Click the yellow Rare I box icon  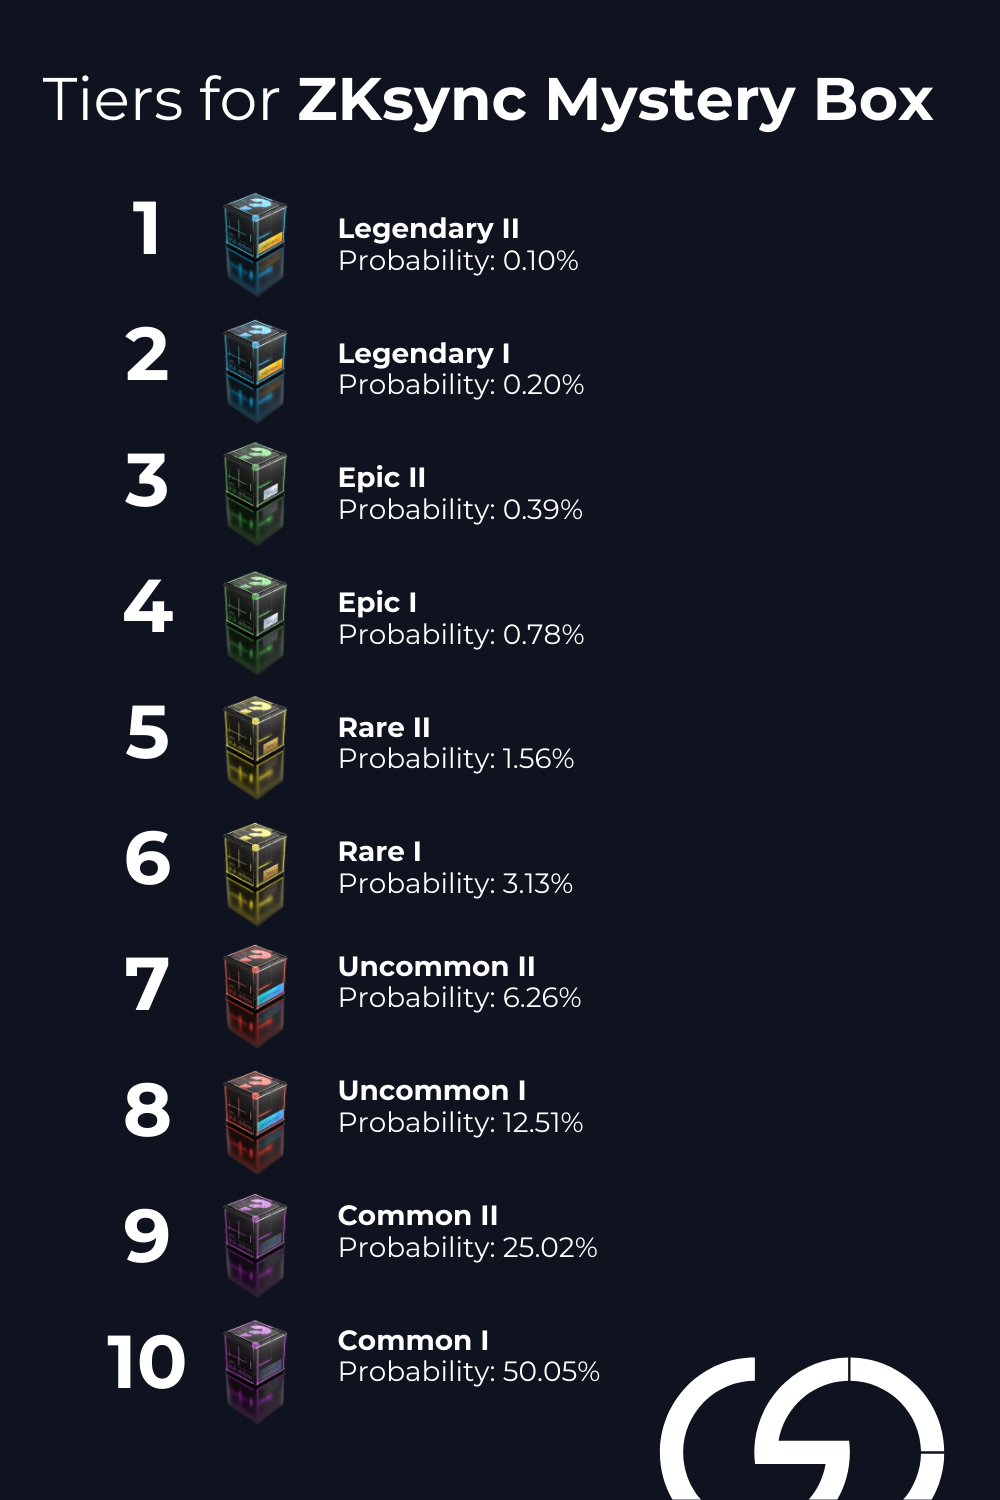[255, 872]
